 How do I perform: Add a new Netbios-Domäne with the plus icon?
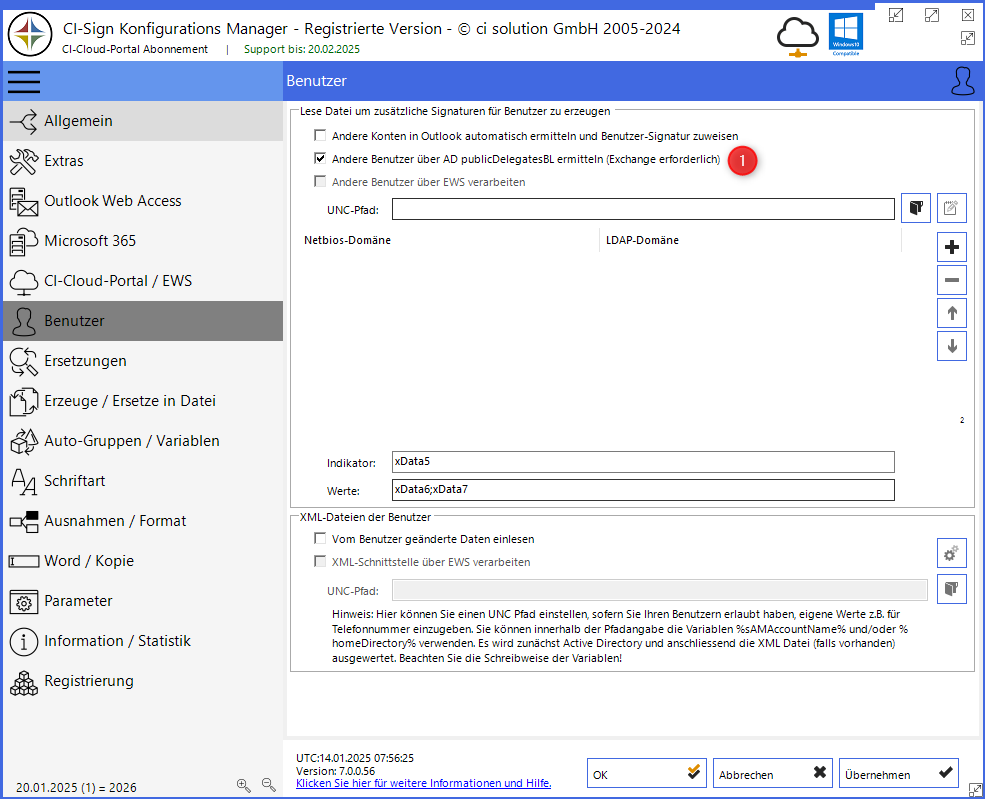point(951,246)
